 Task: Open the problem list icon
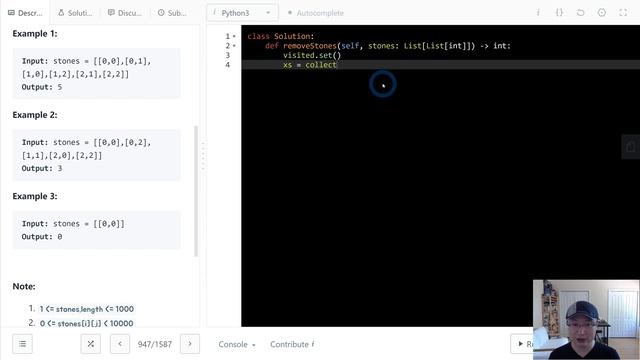click(22, 344)
